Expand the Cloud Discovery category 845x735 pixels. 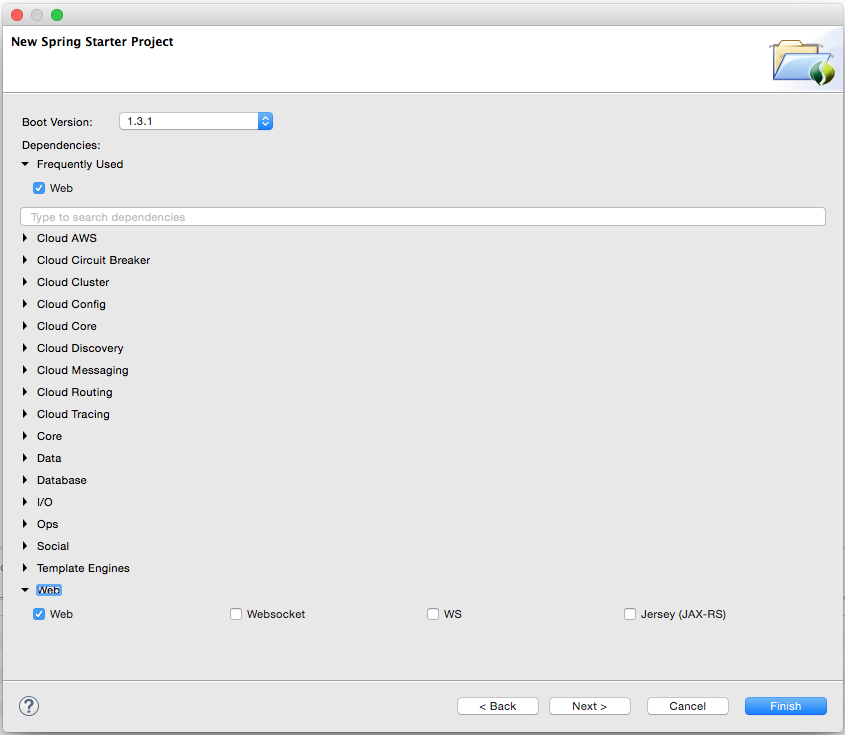[25, 348]
